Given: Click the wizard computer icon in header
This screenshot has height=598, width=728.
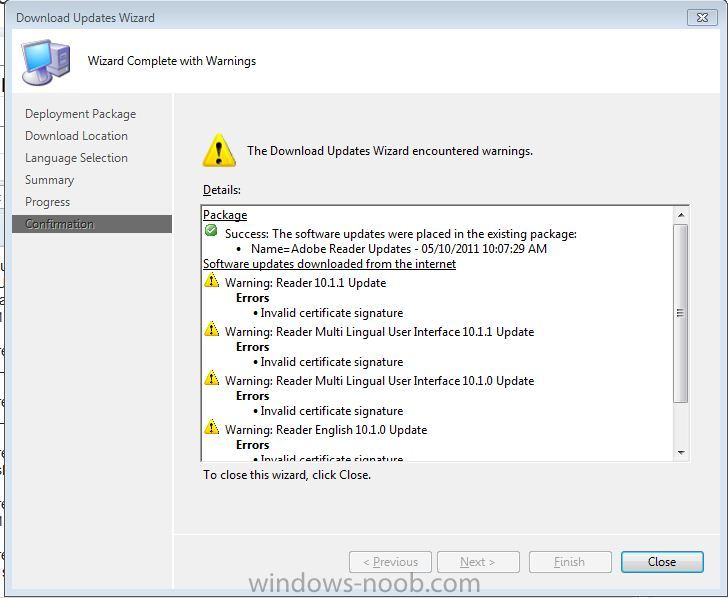Looking at the screenshot, I should tap(46, 62).
